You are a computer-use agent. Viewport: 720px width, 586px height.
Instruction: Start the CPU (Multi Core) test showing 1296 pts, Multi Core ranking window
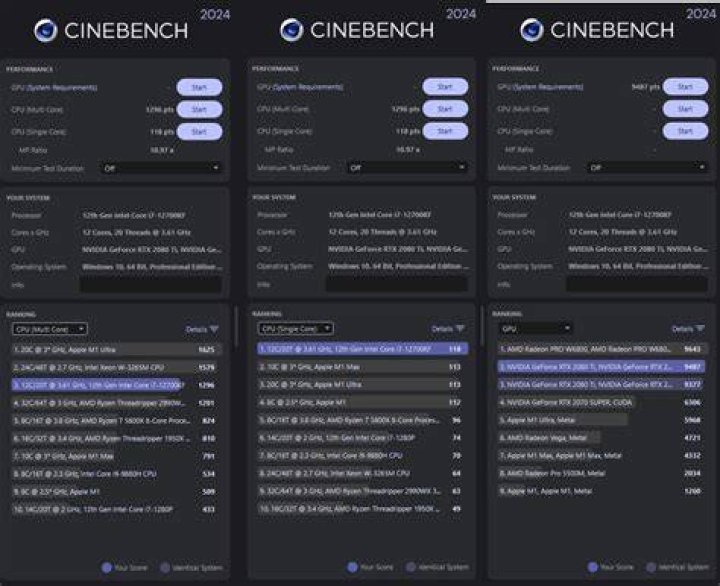click(x=199, y=109)
